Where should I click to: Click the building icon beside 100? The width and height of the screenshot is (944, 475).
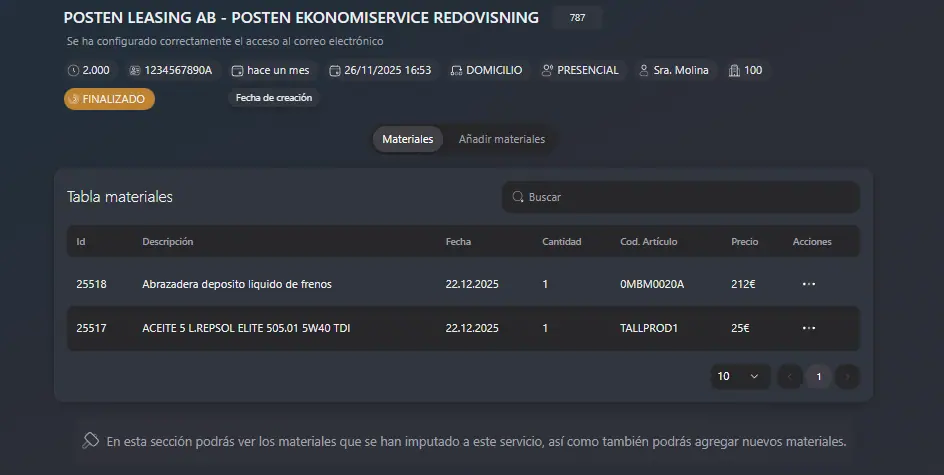pos(734,71)
